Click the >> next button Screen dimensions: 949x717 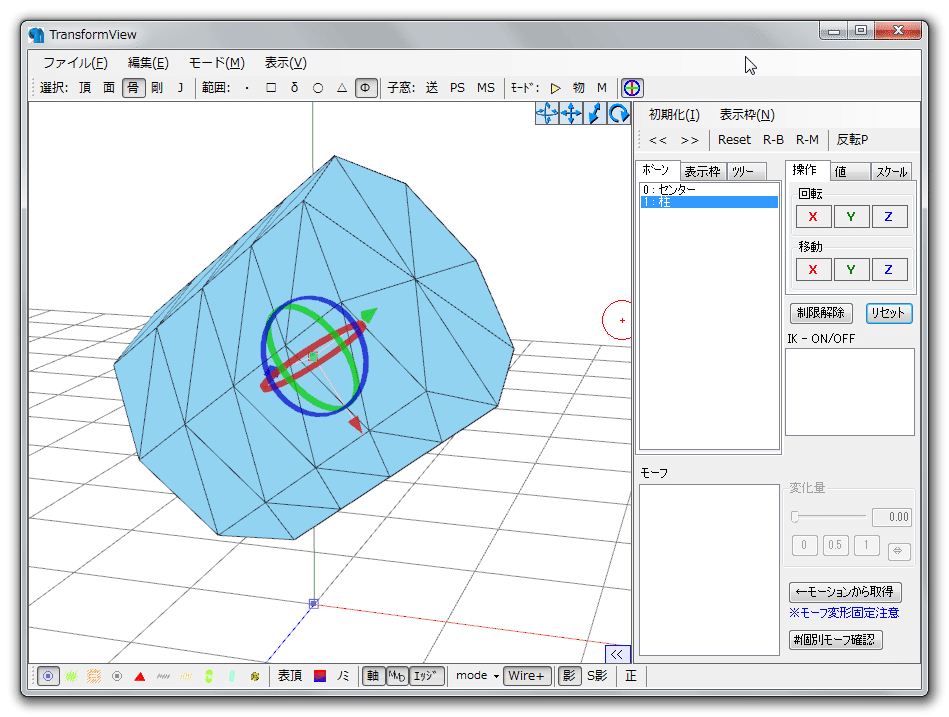click(689, 140)
